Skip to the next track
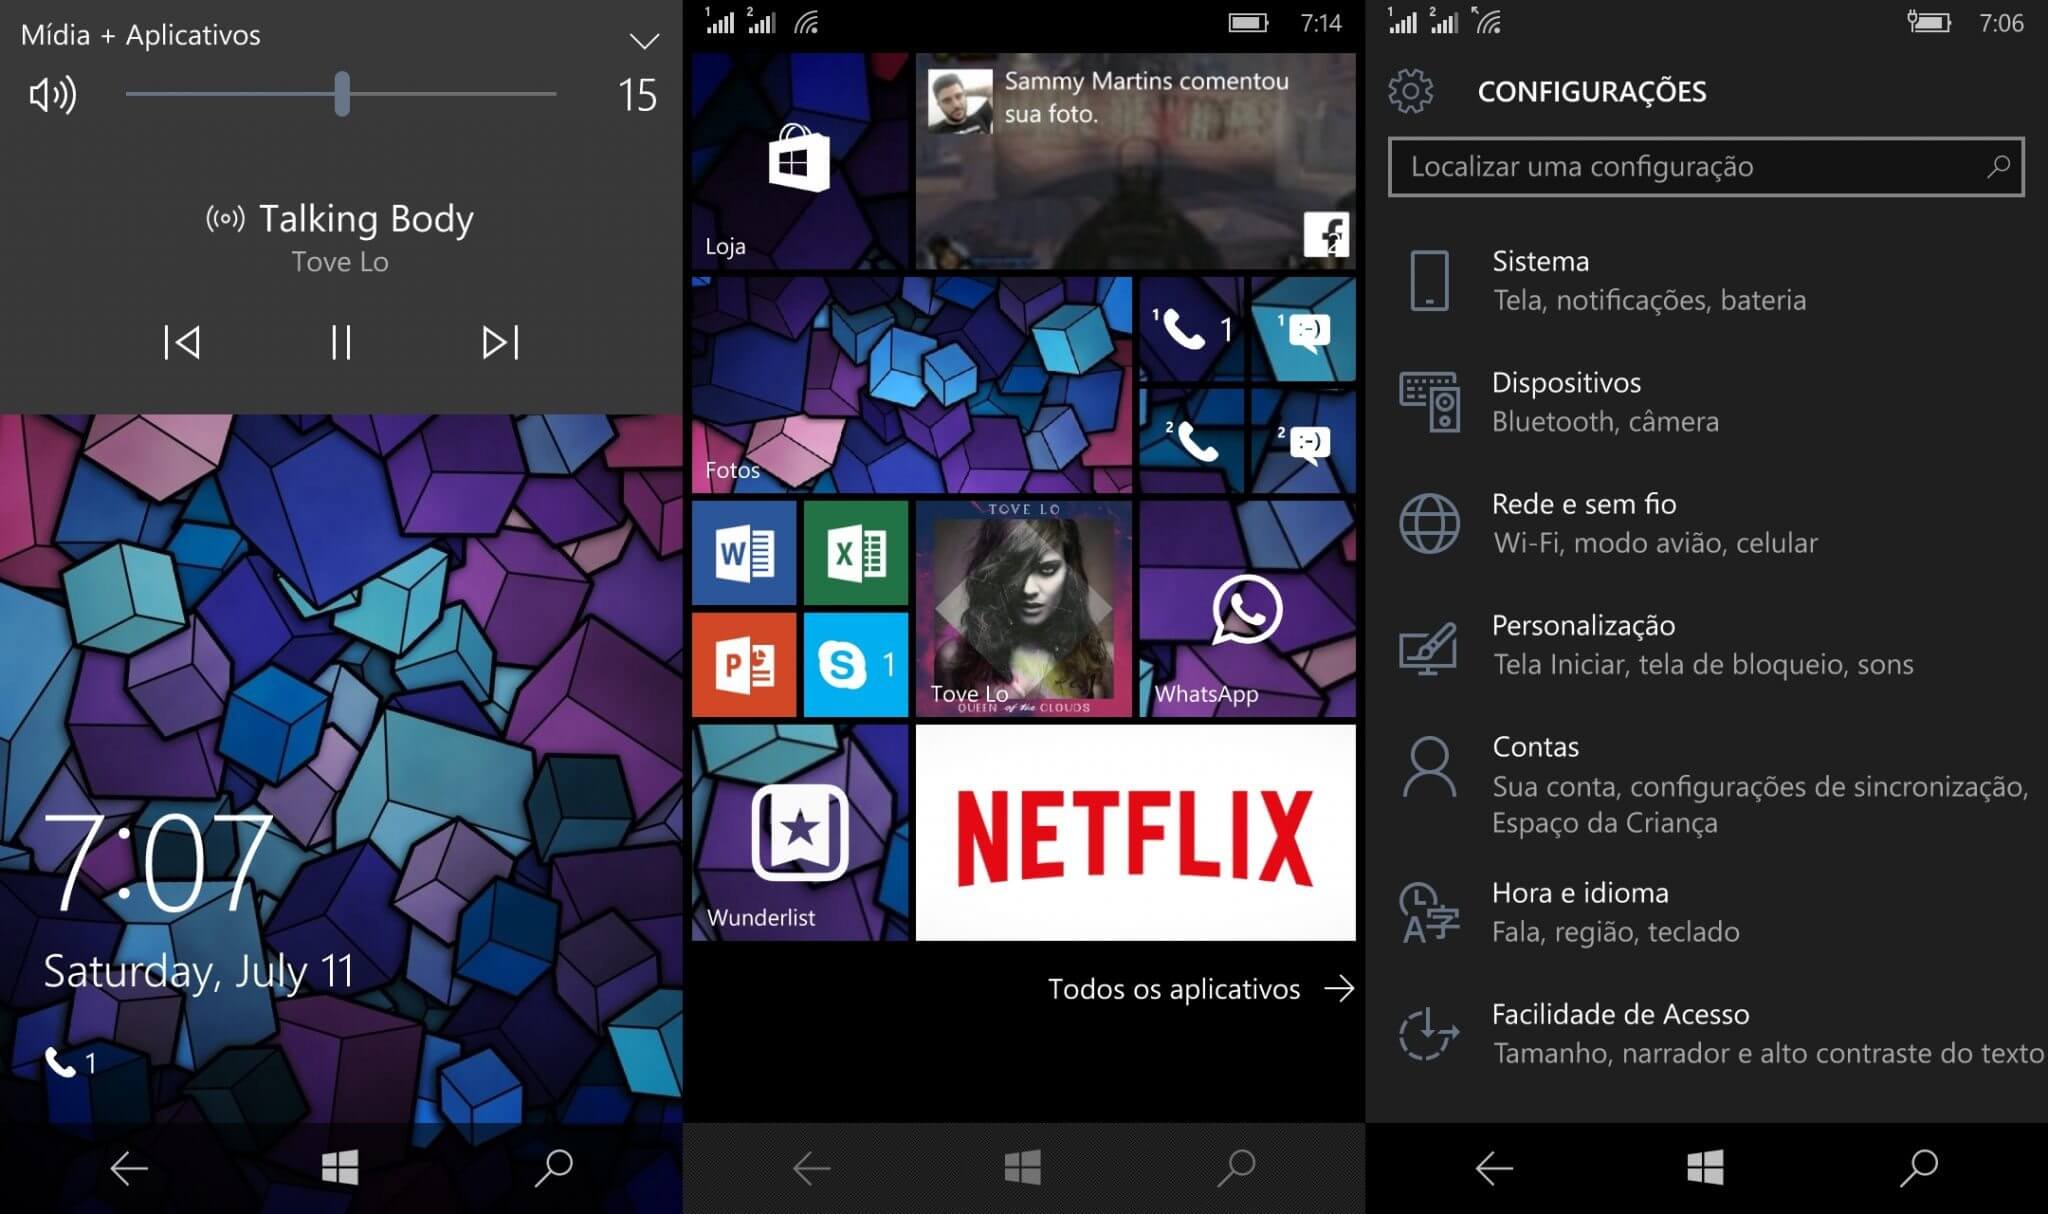The height and width of the screenshot is (1214, 2048). pyautogui.click(x=500, y=342)
